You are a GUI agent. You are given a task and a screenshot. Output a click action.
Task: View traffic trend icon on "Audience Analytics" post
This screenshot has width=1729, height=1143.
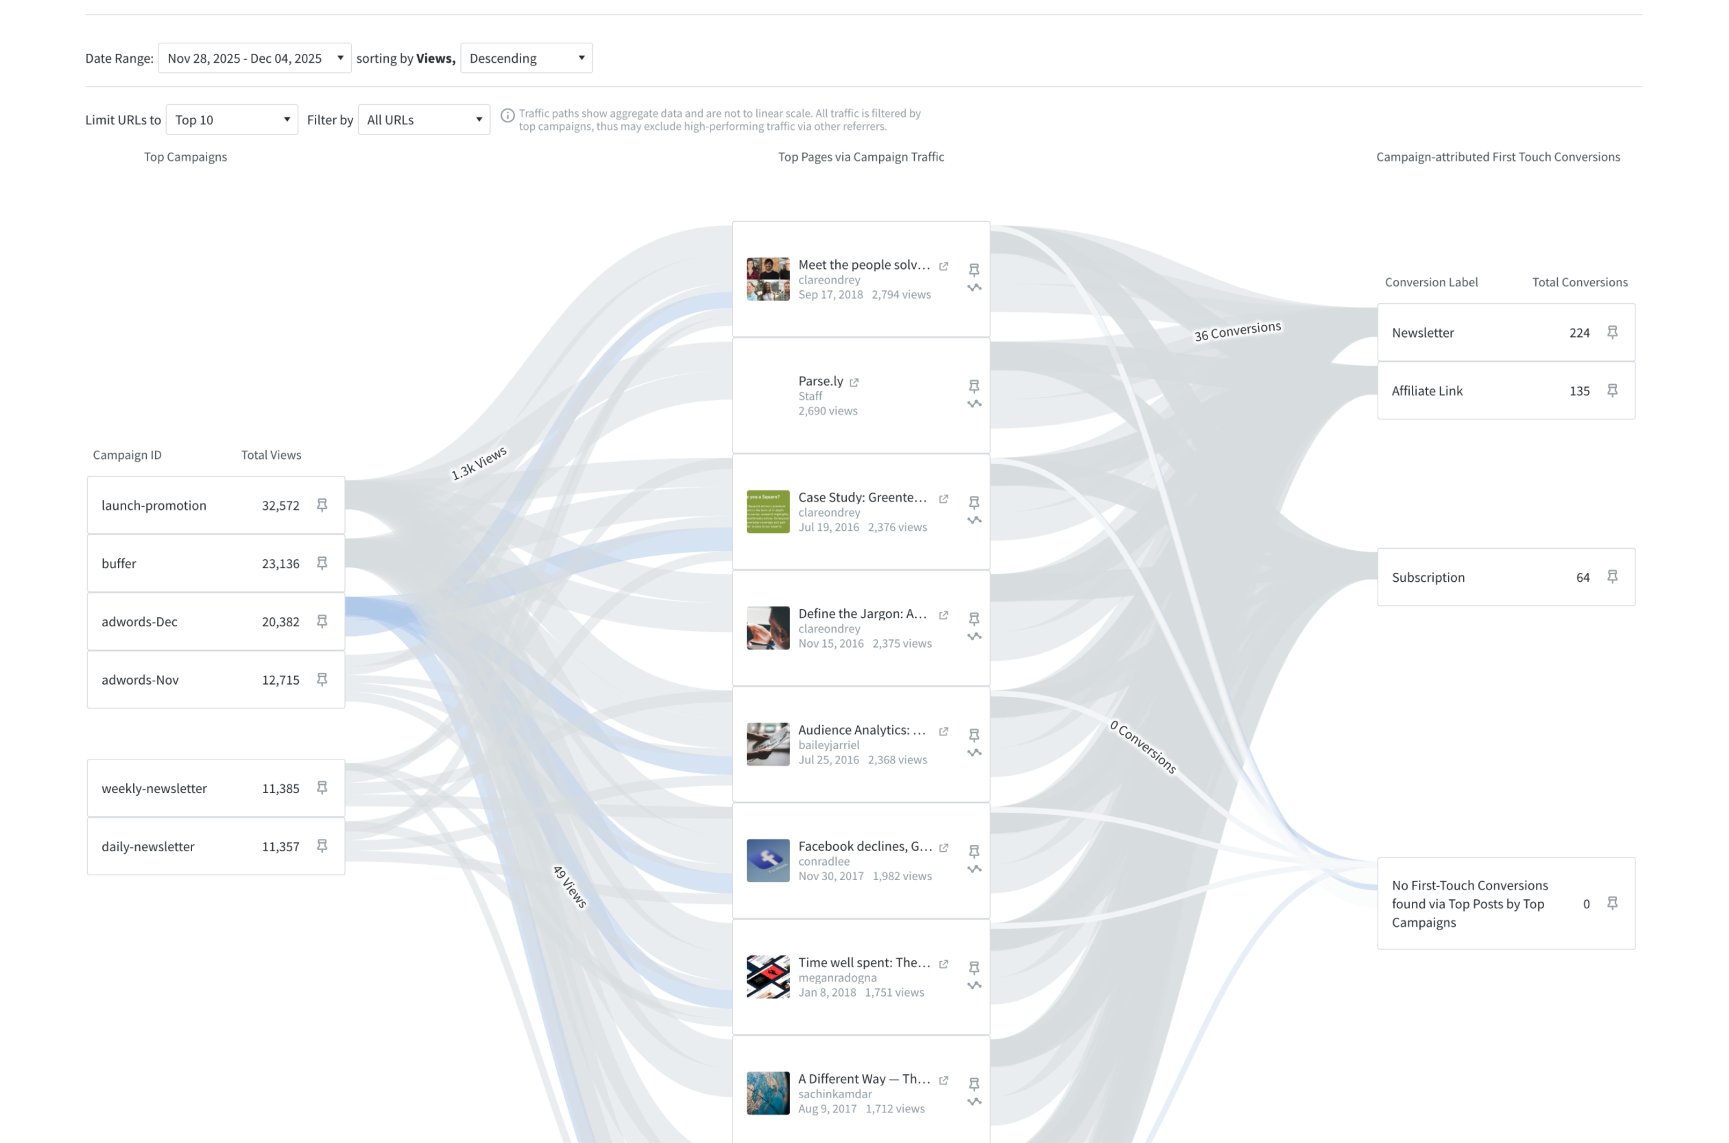[x=974, y=753]
